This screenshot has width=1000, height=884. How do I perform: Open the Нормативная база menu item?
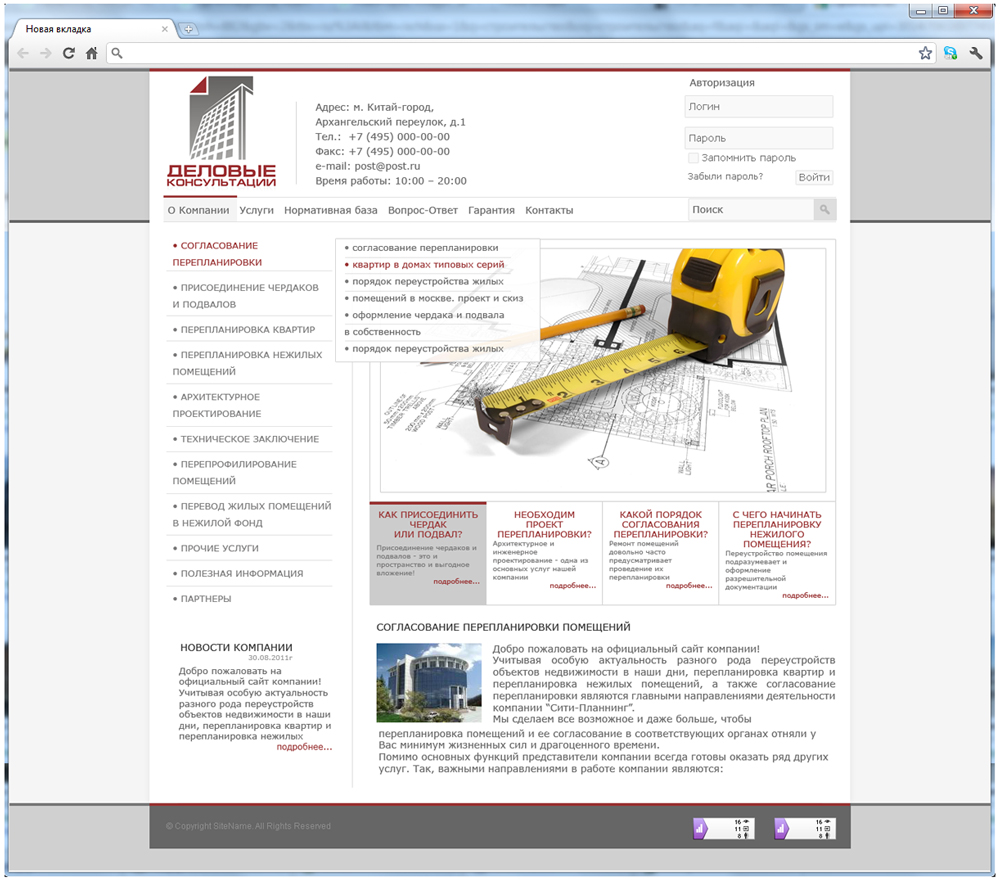tap(330, 210)
